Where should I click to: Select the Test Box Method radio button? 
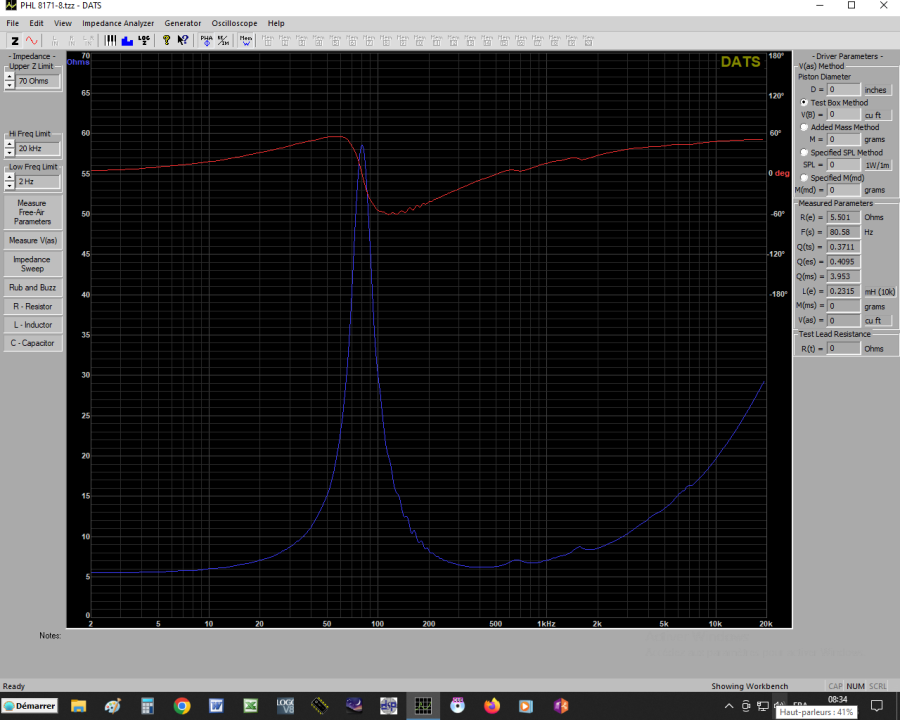pyautogui.click(x=804, y=103)
